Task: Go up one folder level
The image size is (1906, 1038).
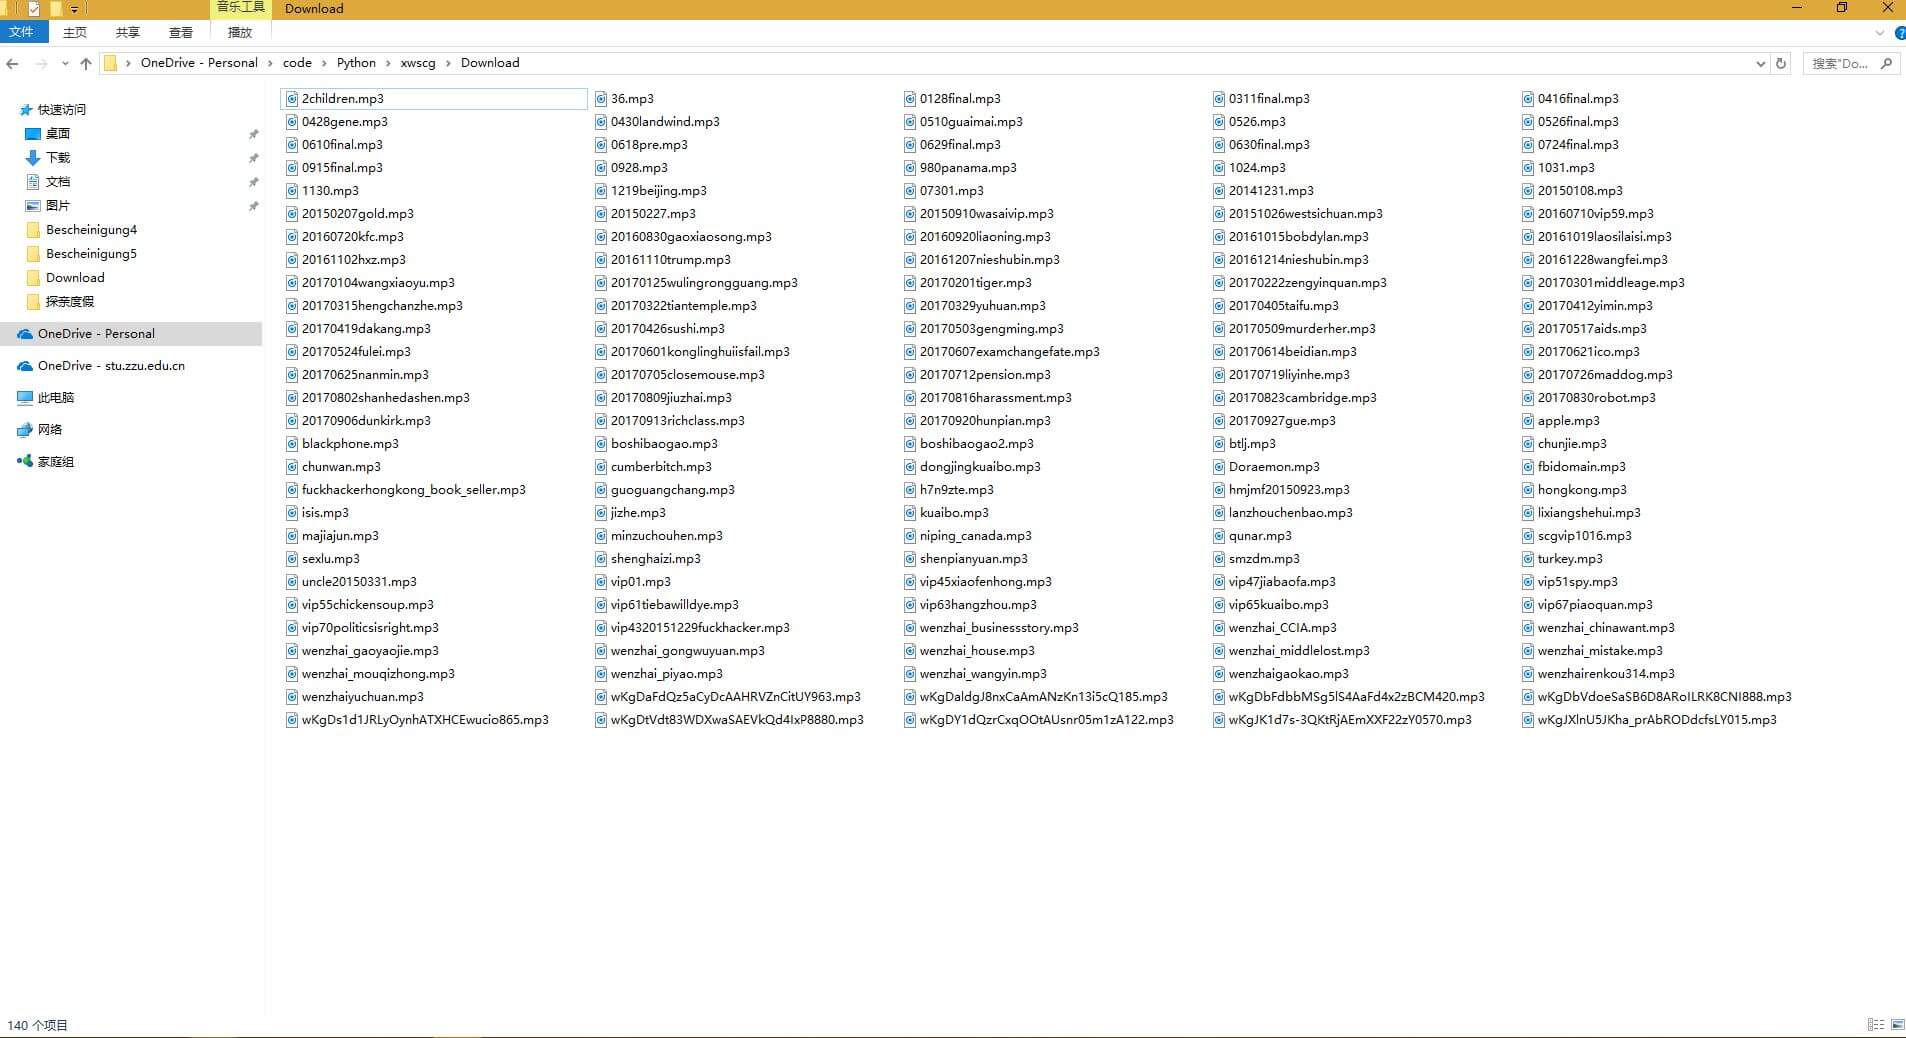Action: pyautogui.click(x=86, y=63)
